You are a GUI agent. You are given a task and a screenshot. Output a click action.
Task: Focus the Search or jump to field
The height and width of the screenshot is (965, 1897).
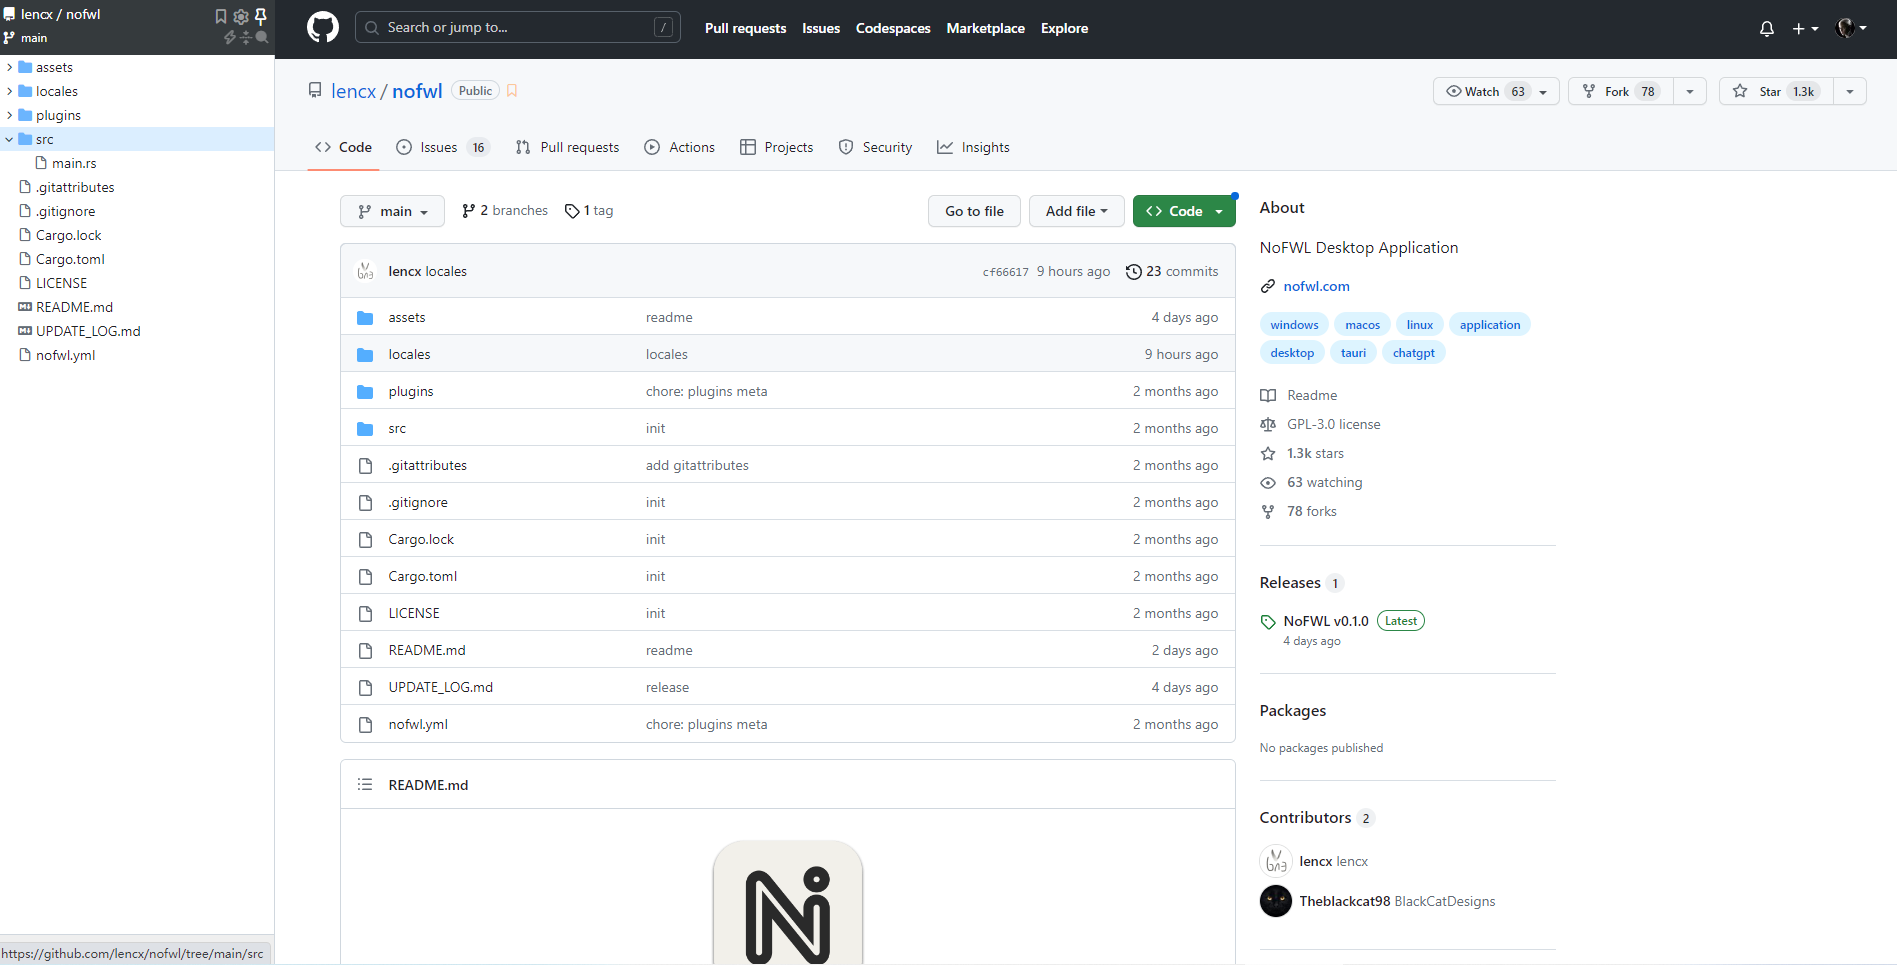[x=518, y=28]
